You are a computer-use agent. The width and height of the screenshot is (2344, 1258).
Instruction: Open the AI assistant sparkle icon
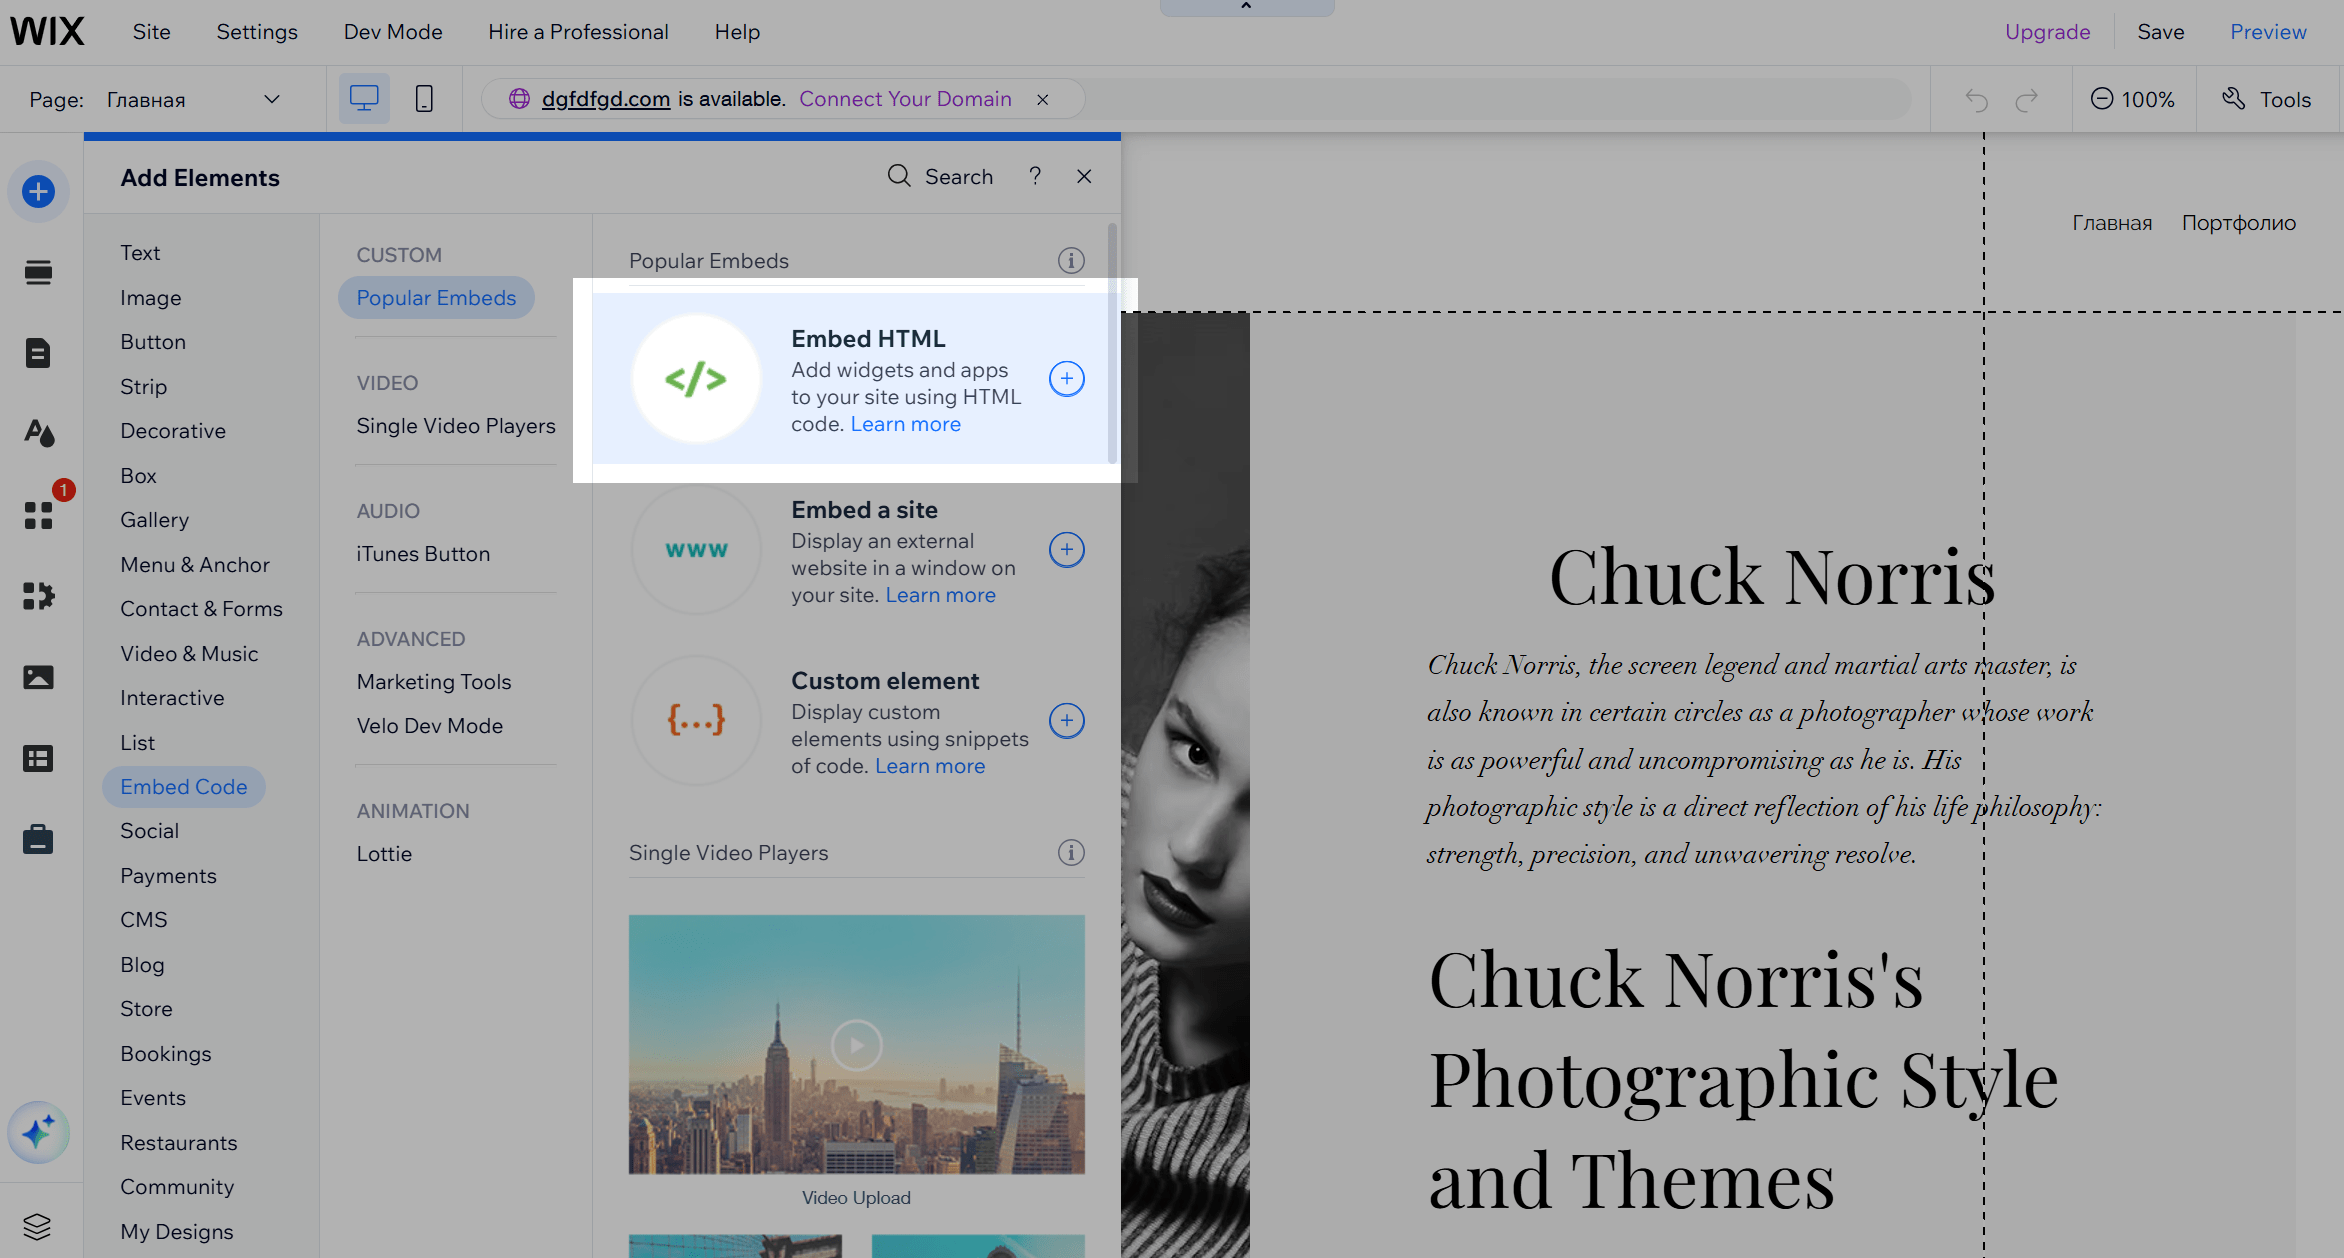pos(38,1132)
